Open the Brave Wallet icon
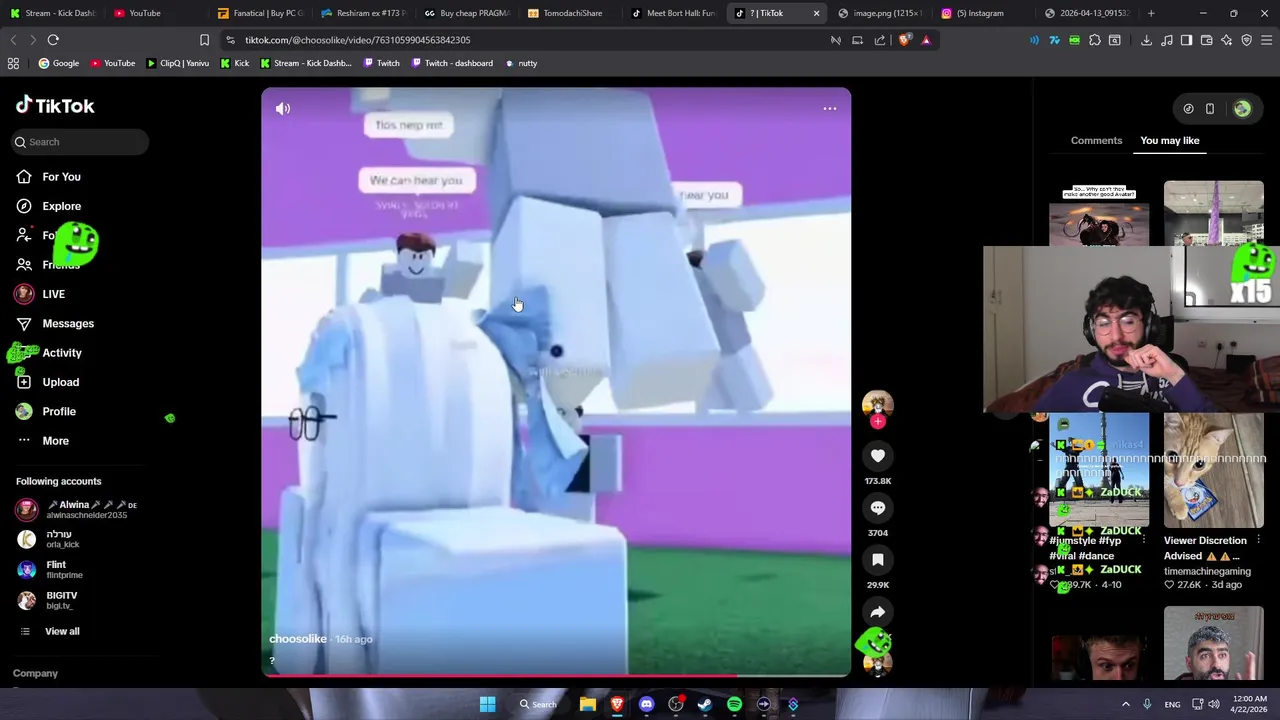The height and width of the screenshot is (720, 1280). coord(1206,40)
